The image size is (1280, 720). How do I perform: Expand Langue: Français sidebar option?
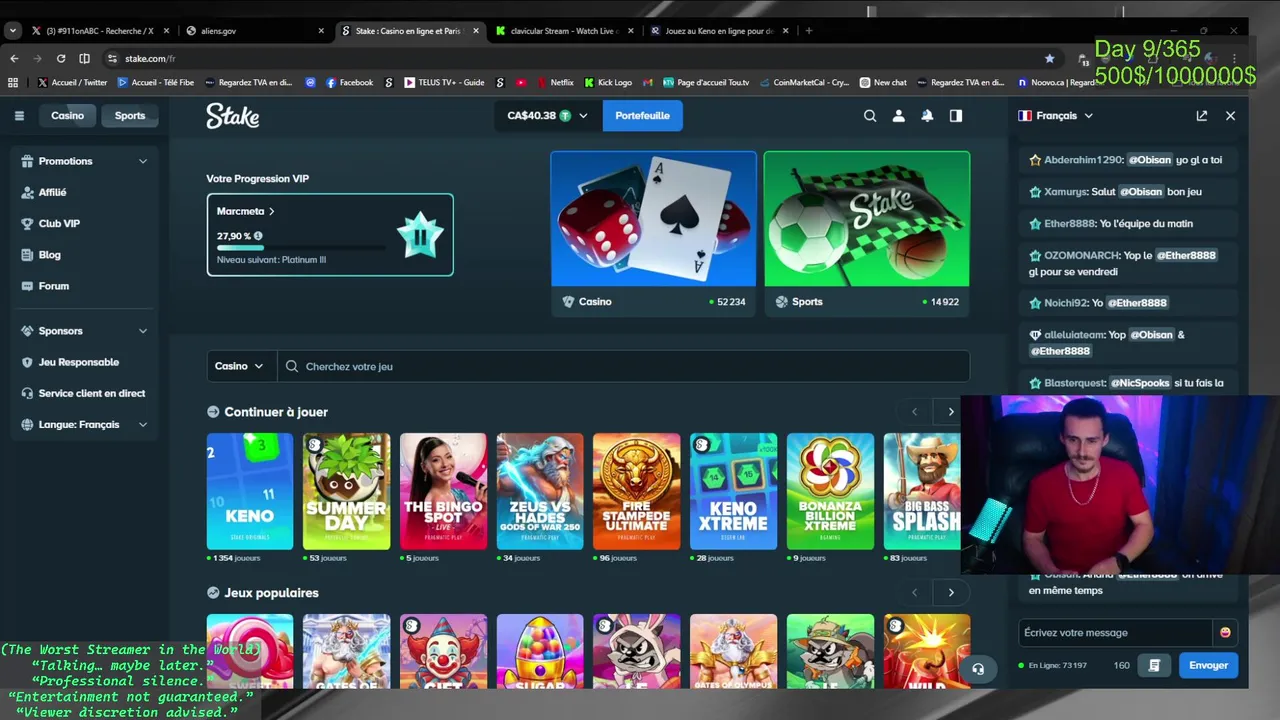tap(84, 425)
